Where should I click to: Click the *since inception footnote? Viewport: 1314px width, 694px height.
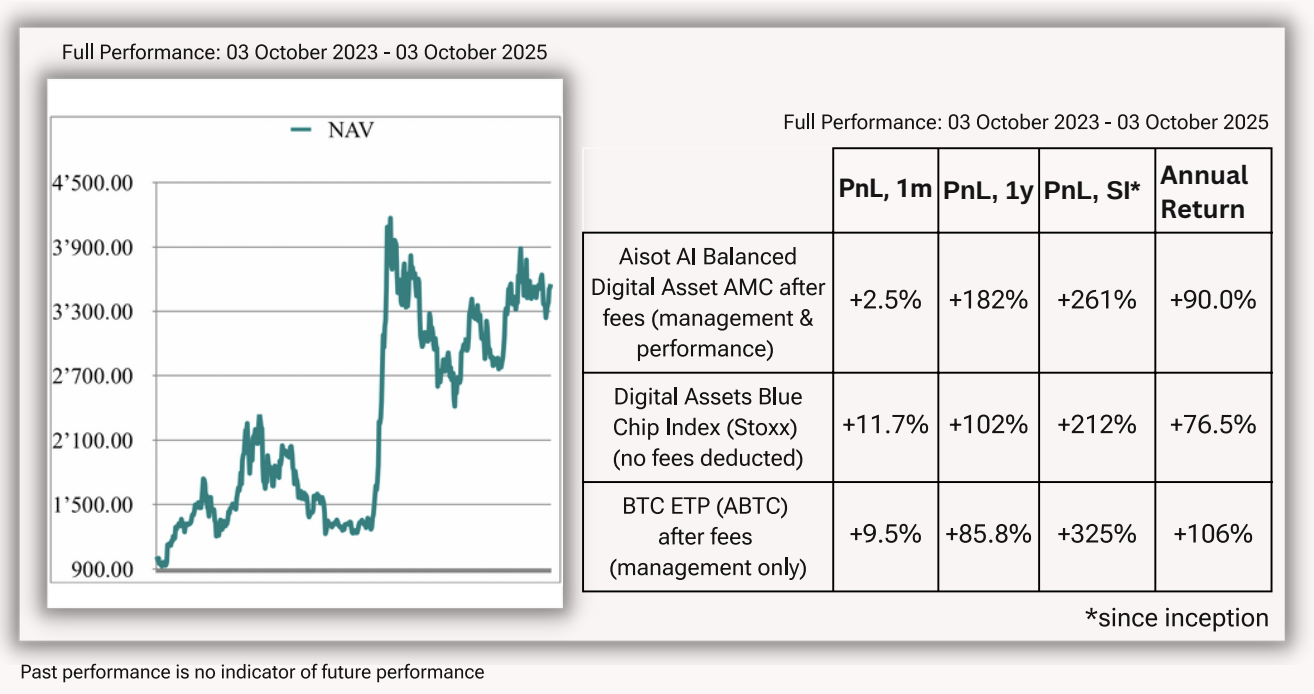[1176, 618]
